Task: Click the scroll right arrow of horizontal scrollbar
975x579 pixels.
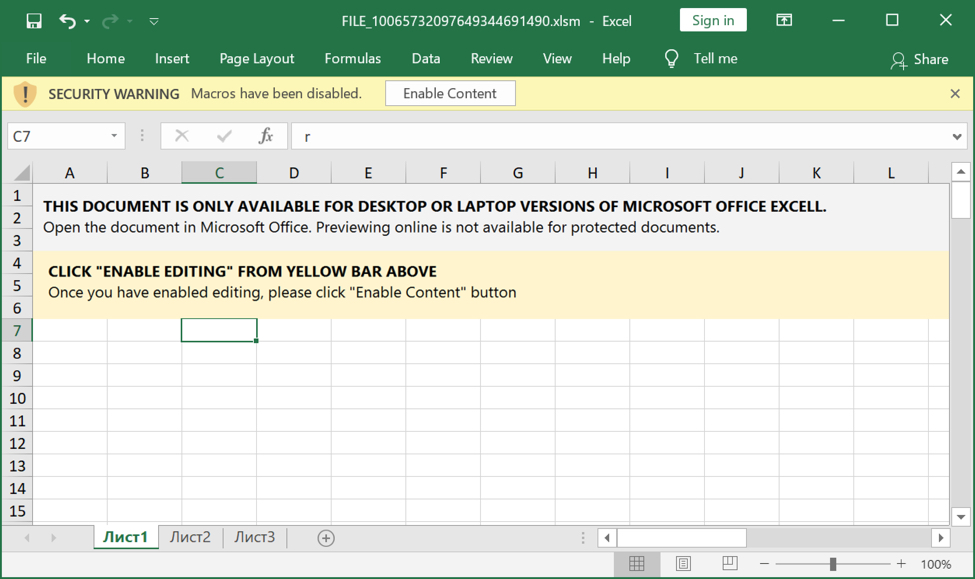Action: point(941,537)
